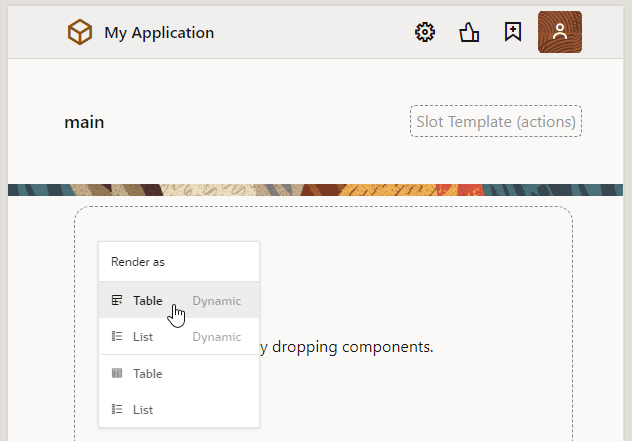Choose Table Dynamic from Render as menu
This screenshot has width=632, height=441.
click(x=179, y=300)
